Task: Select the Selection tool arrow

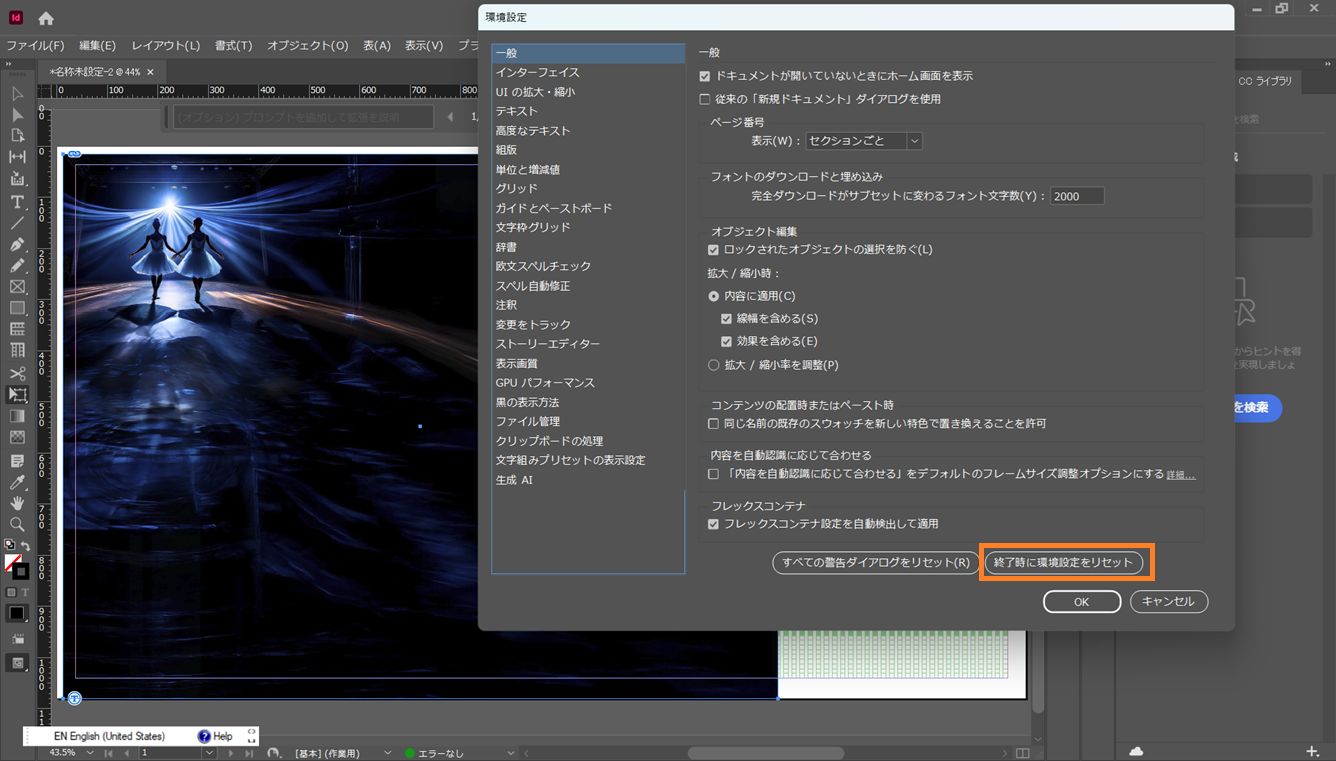Action: tap(17, 94)
